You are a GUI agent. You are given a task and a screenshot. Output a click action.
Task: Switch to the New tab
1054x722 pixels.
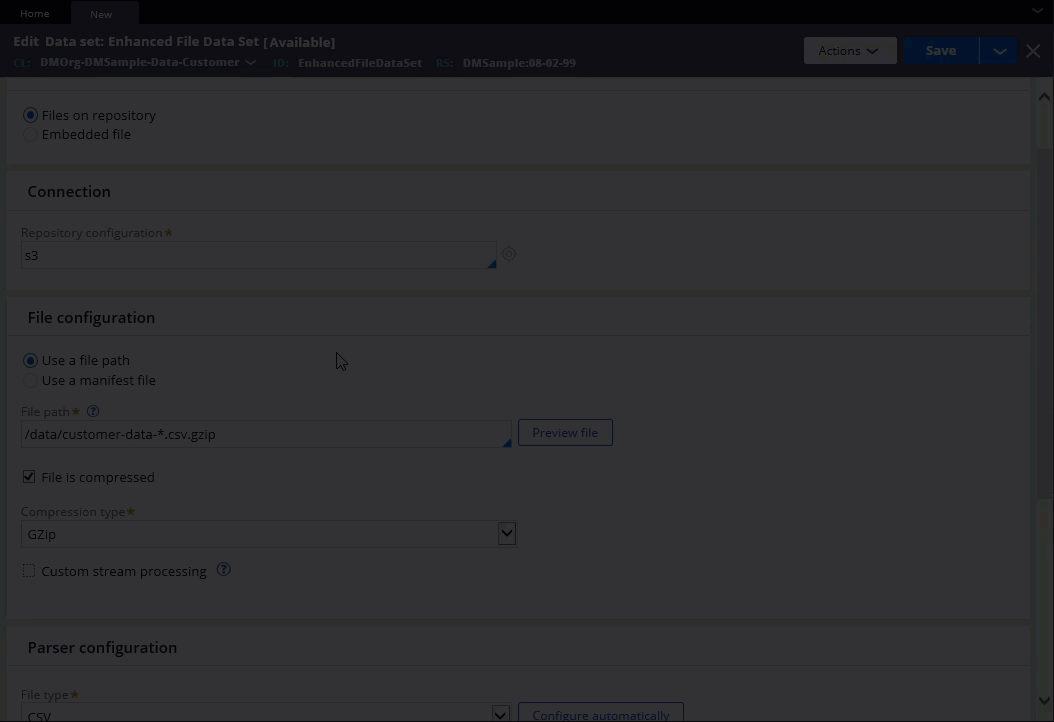(101, 14)
